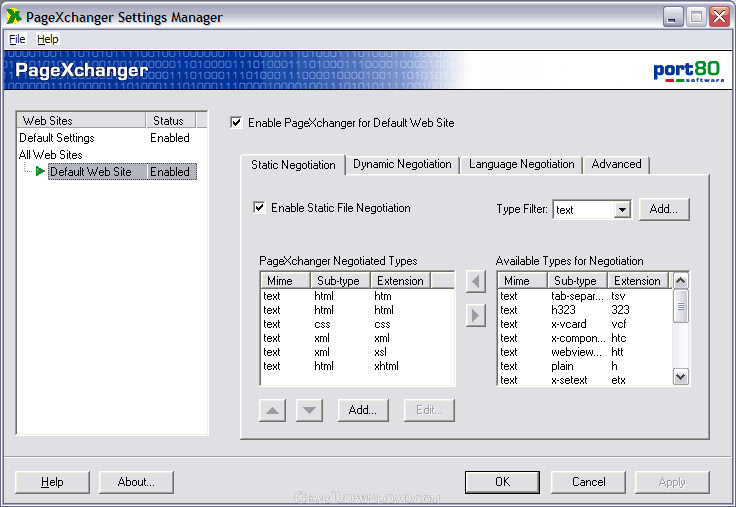This screenshot has width=736, height=507.
Task: Click the PageXchanger title bar app icon
Action: tap(14, 17)
